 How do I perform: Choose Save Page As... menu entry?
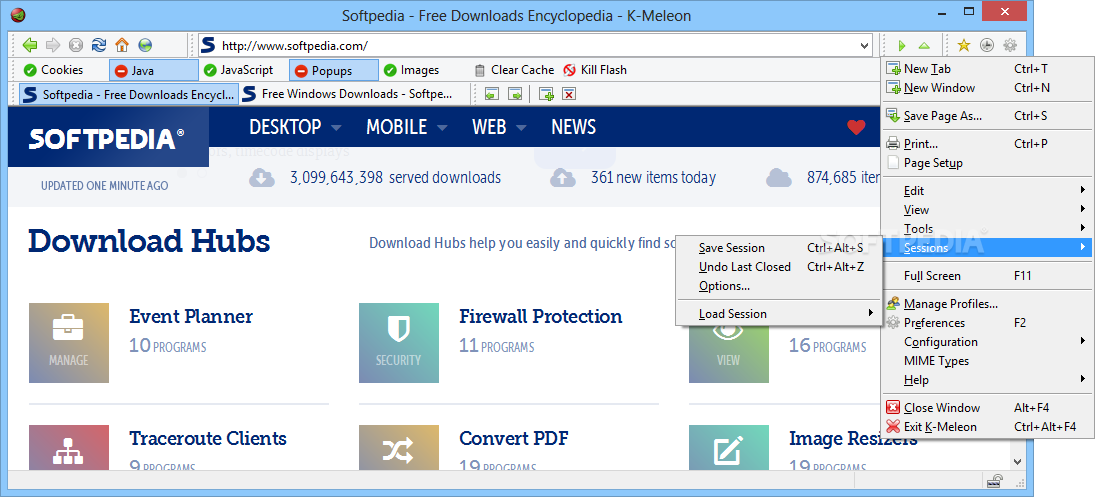(988, 115)
